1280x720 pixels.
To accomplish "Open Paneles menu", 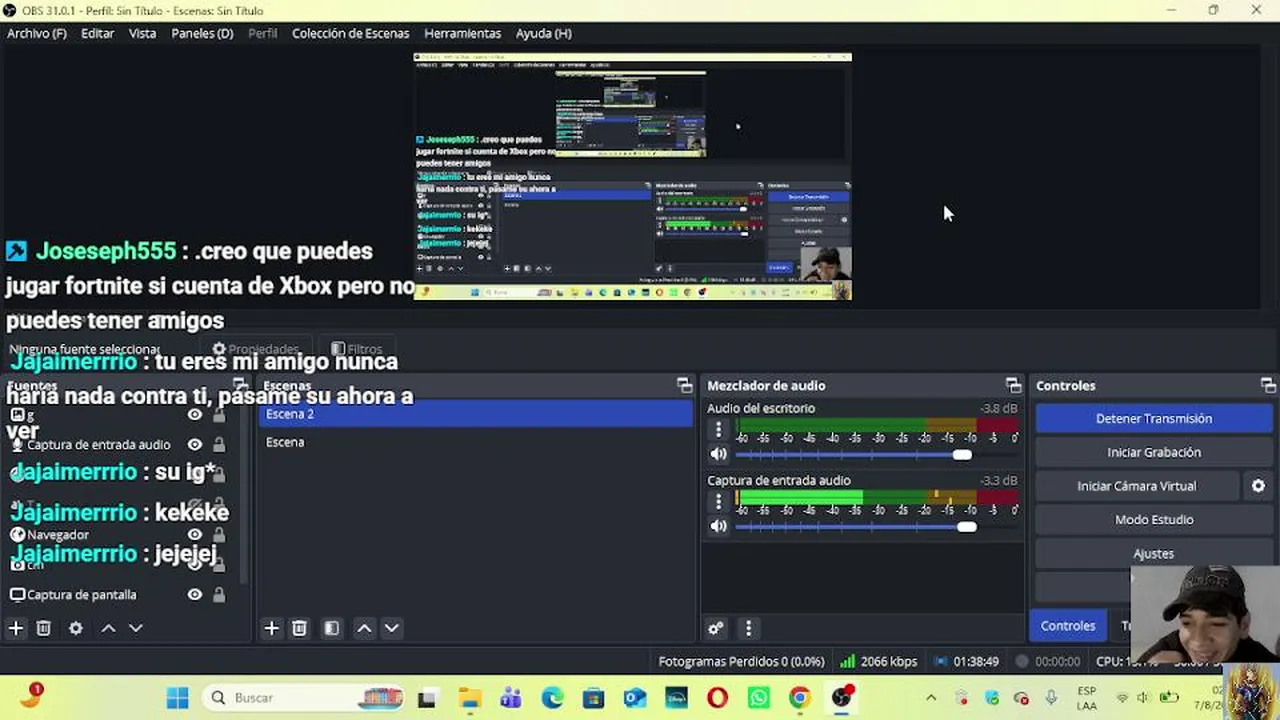I will point(202,33).
